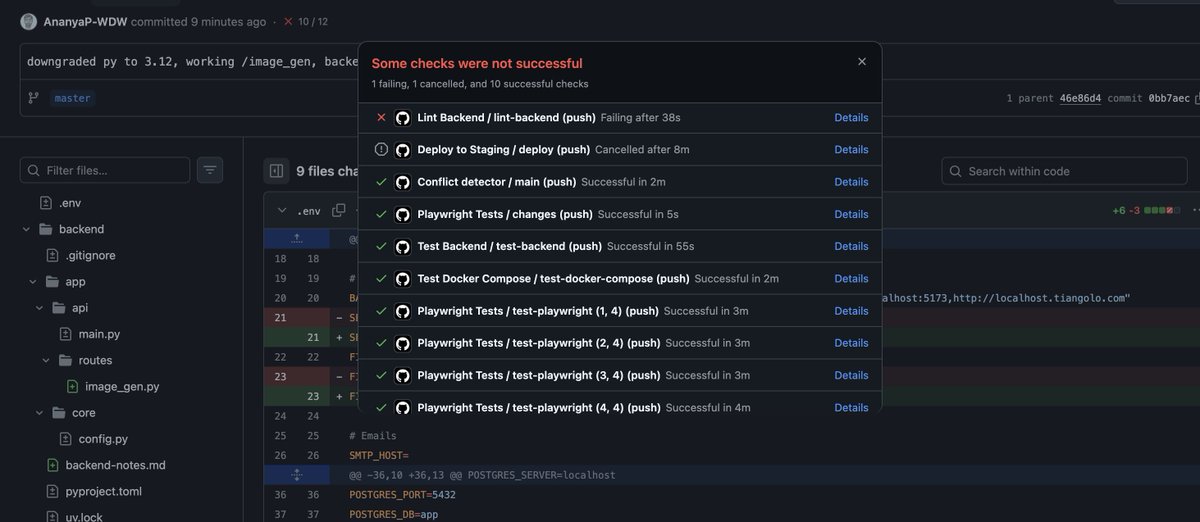
Task: Toggle the file tree sidebar icon
Action: tap(277, 171)
